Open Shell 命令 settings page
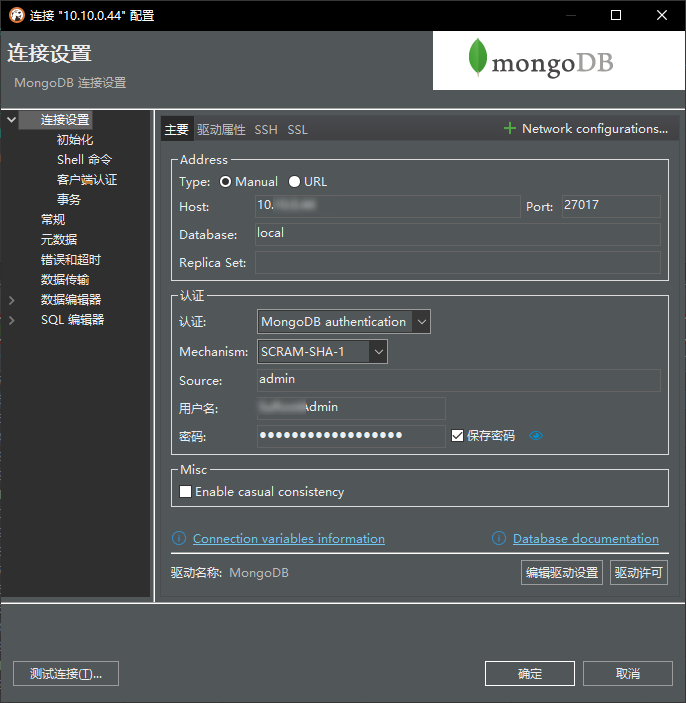Viewport: 686px width, 703px height. 84,160
